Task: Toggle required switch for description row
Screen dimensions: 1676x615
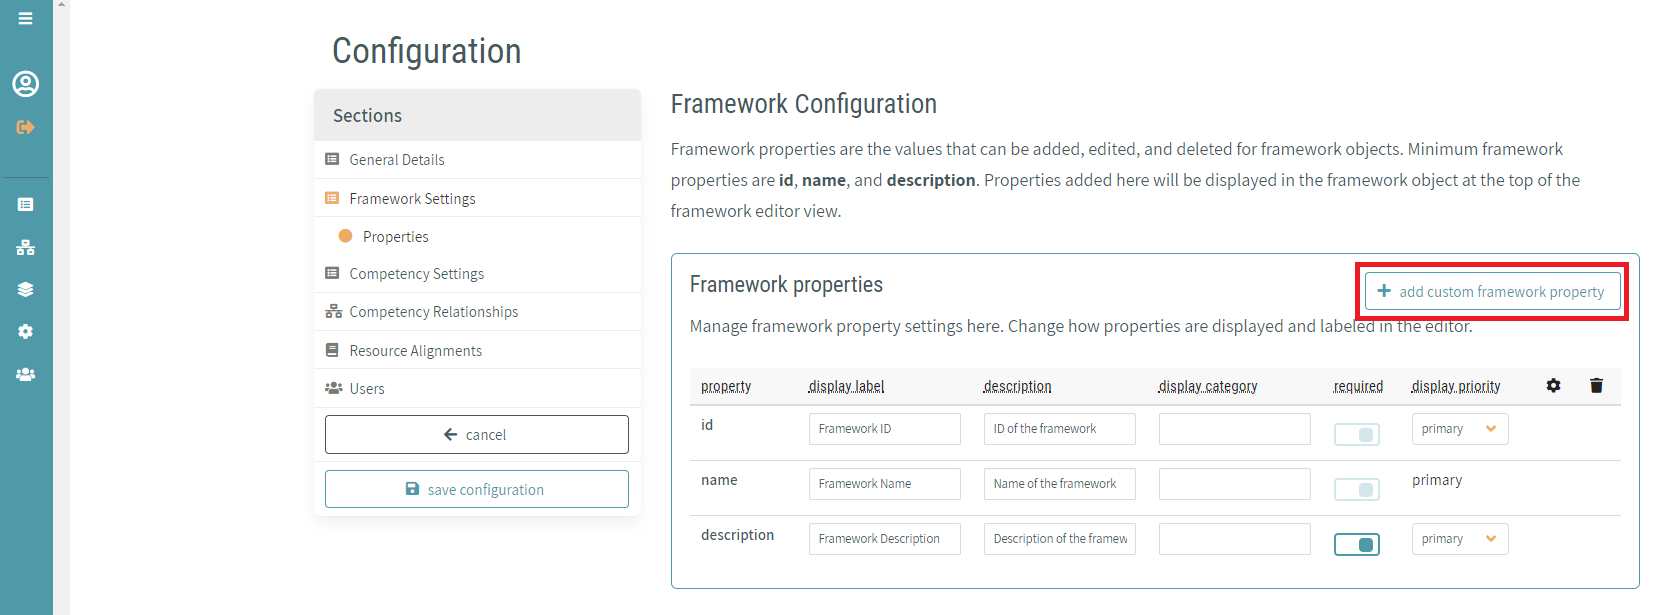Action: 1357,544
